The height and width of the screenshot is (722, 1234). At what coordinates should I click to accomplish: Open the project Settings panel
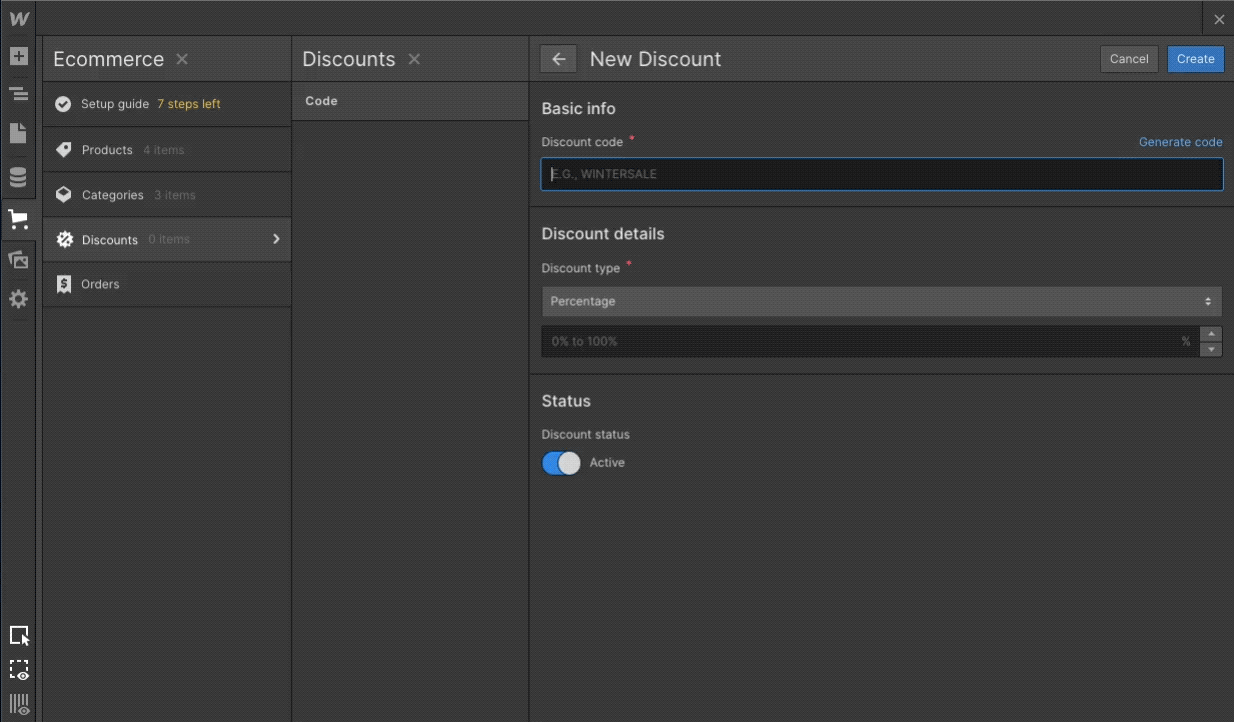coord(19,299)
